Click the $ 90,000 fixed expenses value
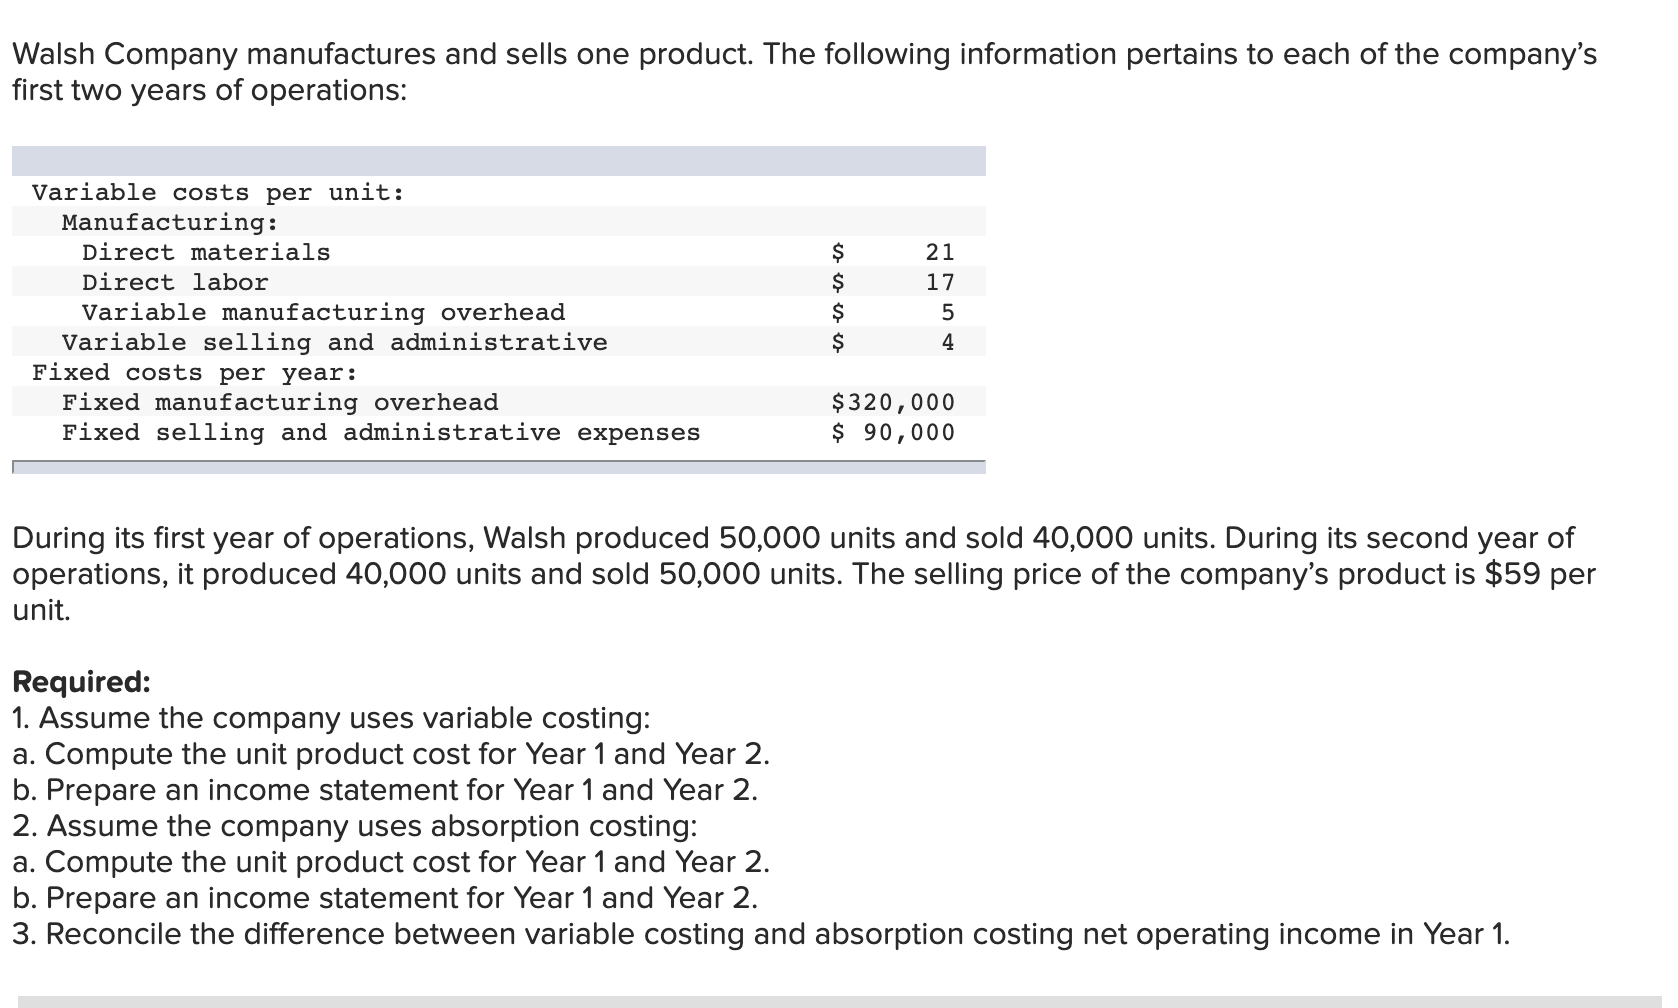1678x1008 pixels. (893, 432)
